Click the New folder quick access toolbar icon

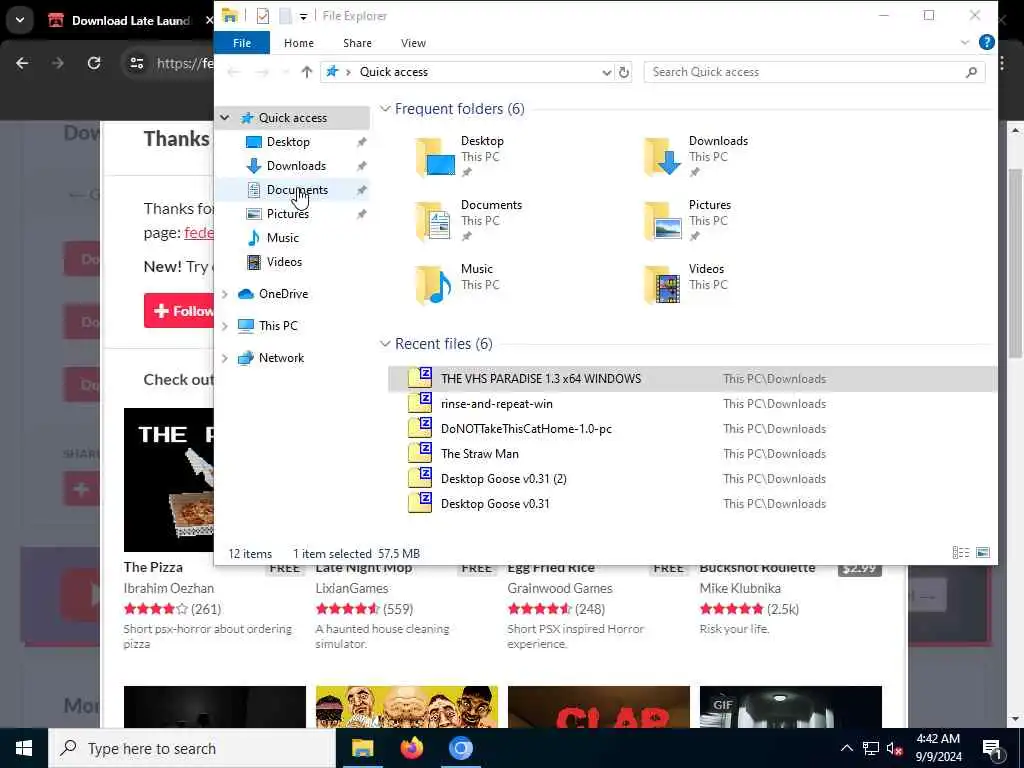coord(285,16)
